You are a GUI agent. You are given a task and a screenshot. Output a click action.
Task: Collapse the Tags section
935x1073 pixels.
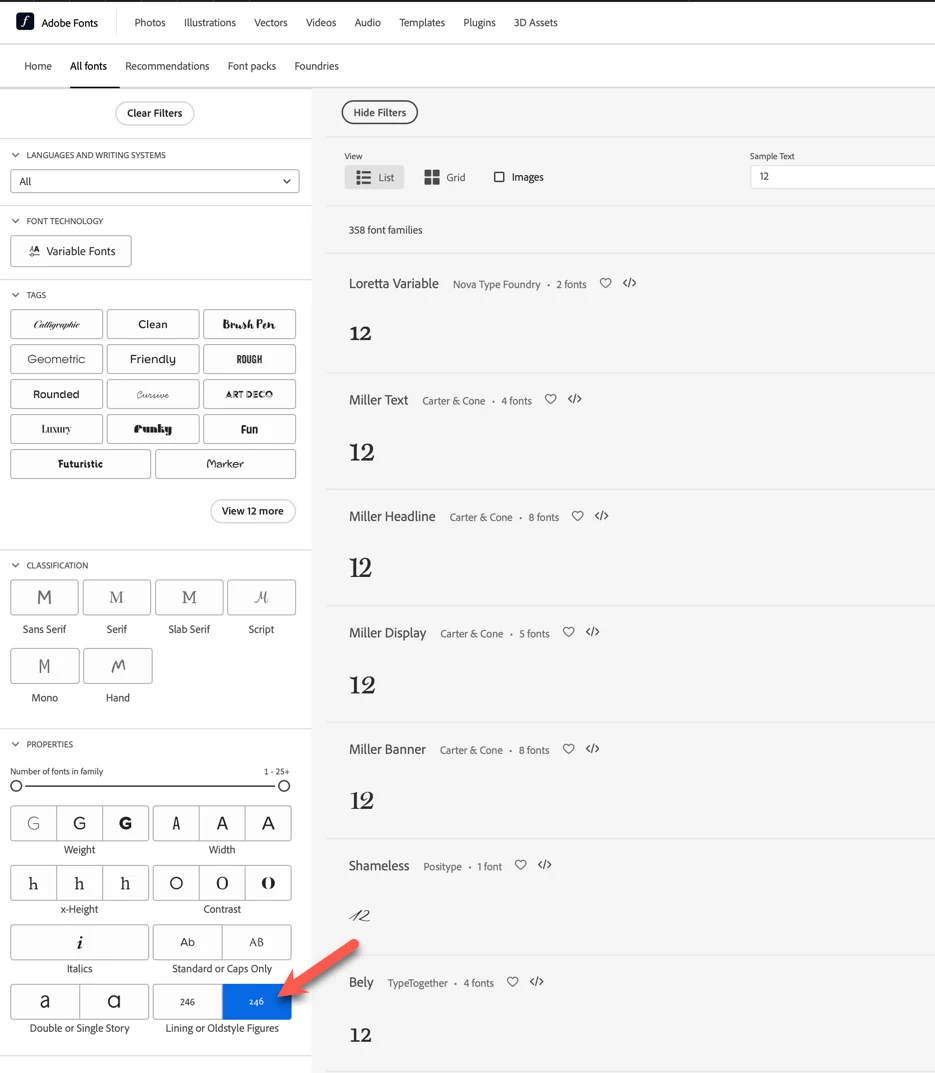pyautogui.click(x=16, y=295)
